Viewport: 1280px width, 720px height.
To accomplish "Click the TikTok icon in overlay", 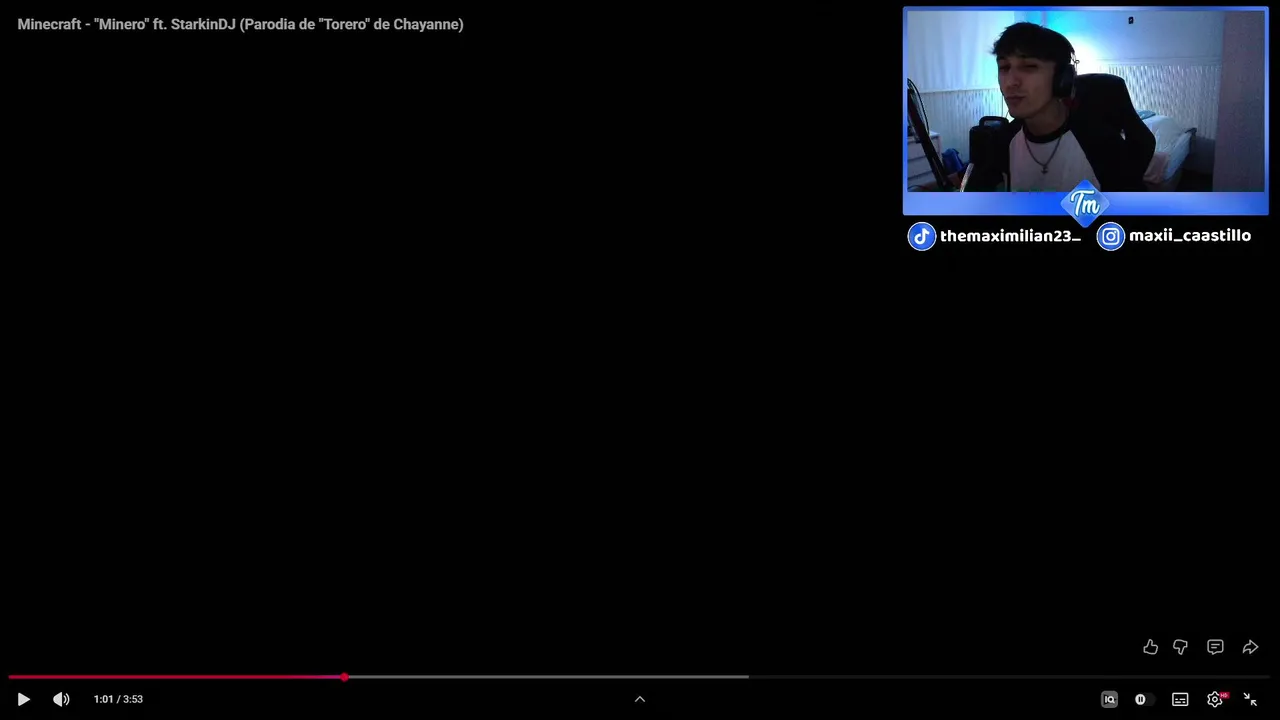I will click(921, 236).
